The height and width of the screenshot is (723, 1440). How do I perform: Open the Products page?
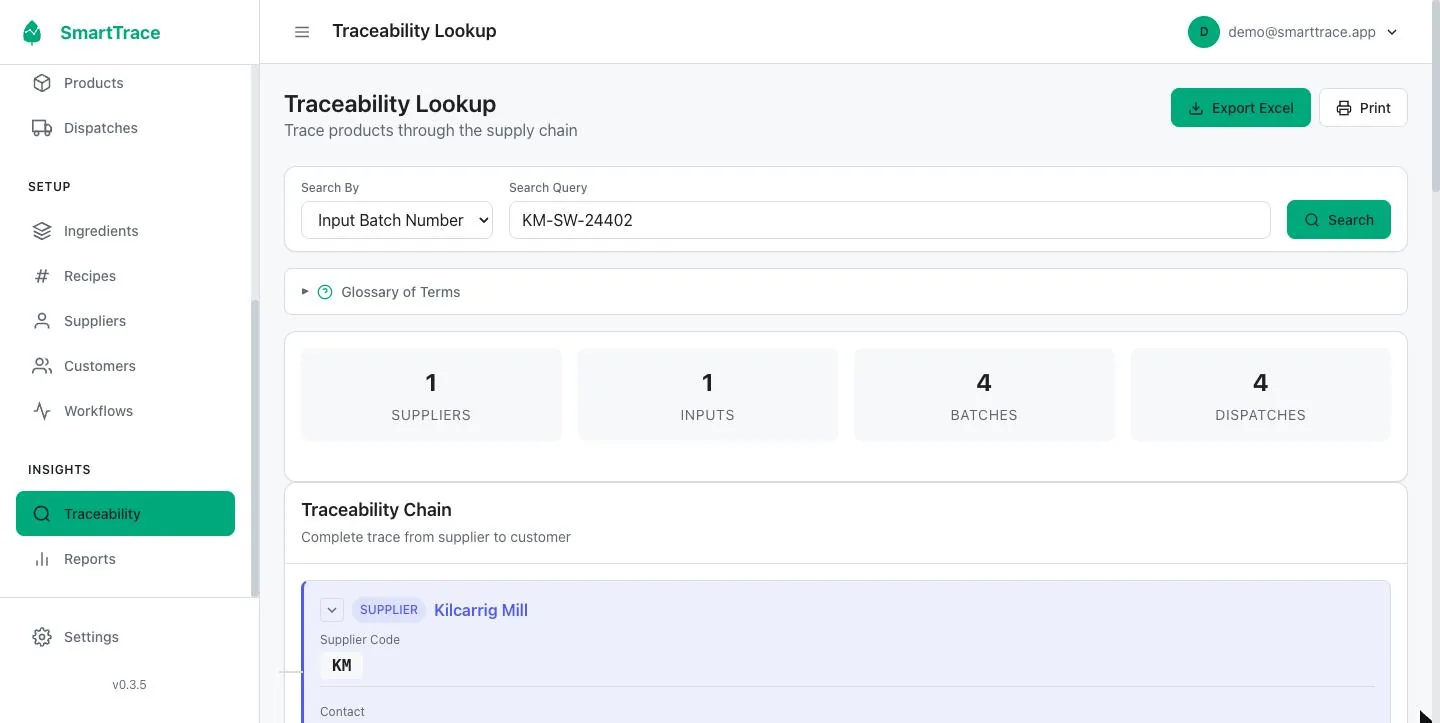point(126,83)
